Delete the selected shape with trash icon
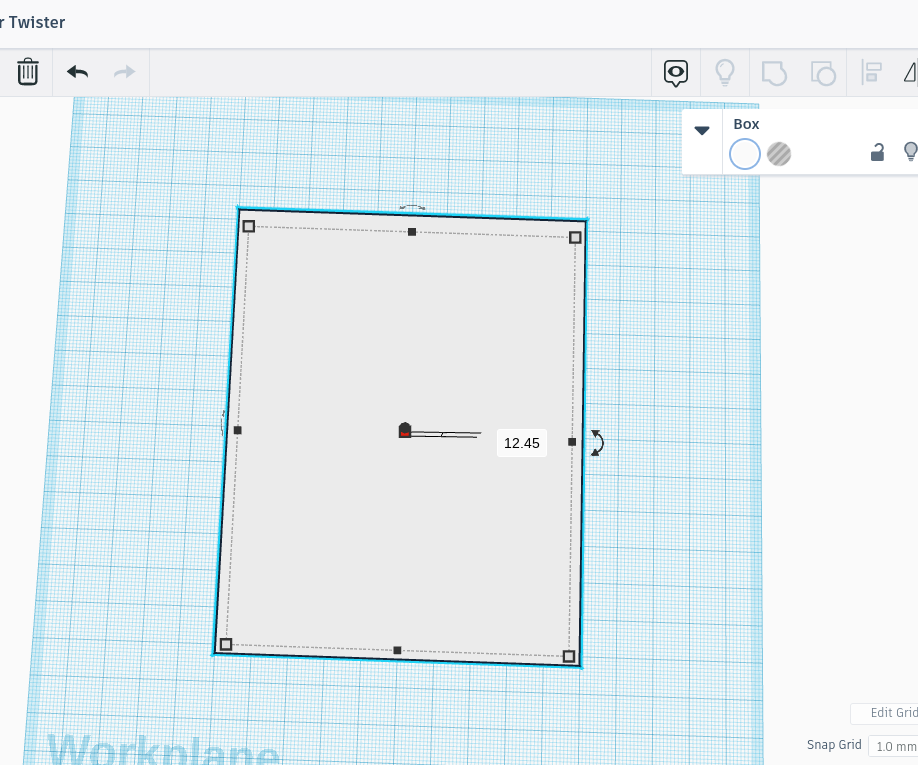Image resolution: width=918 pixels, height=765 pixels. pos(28,72)
